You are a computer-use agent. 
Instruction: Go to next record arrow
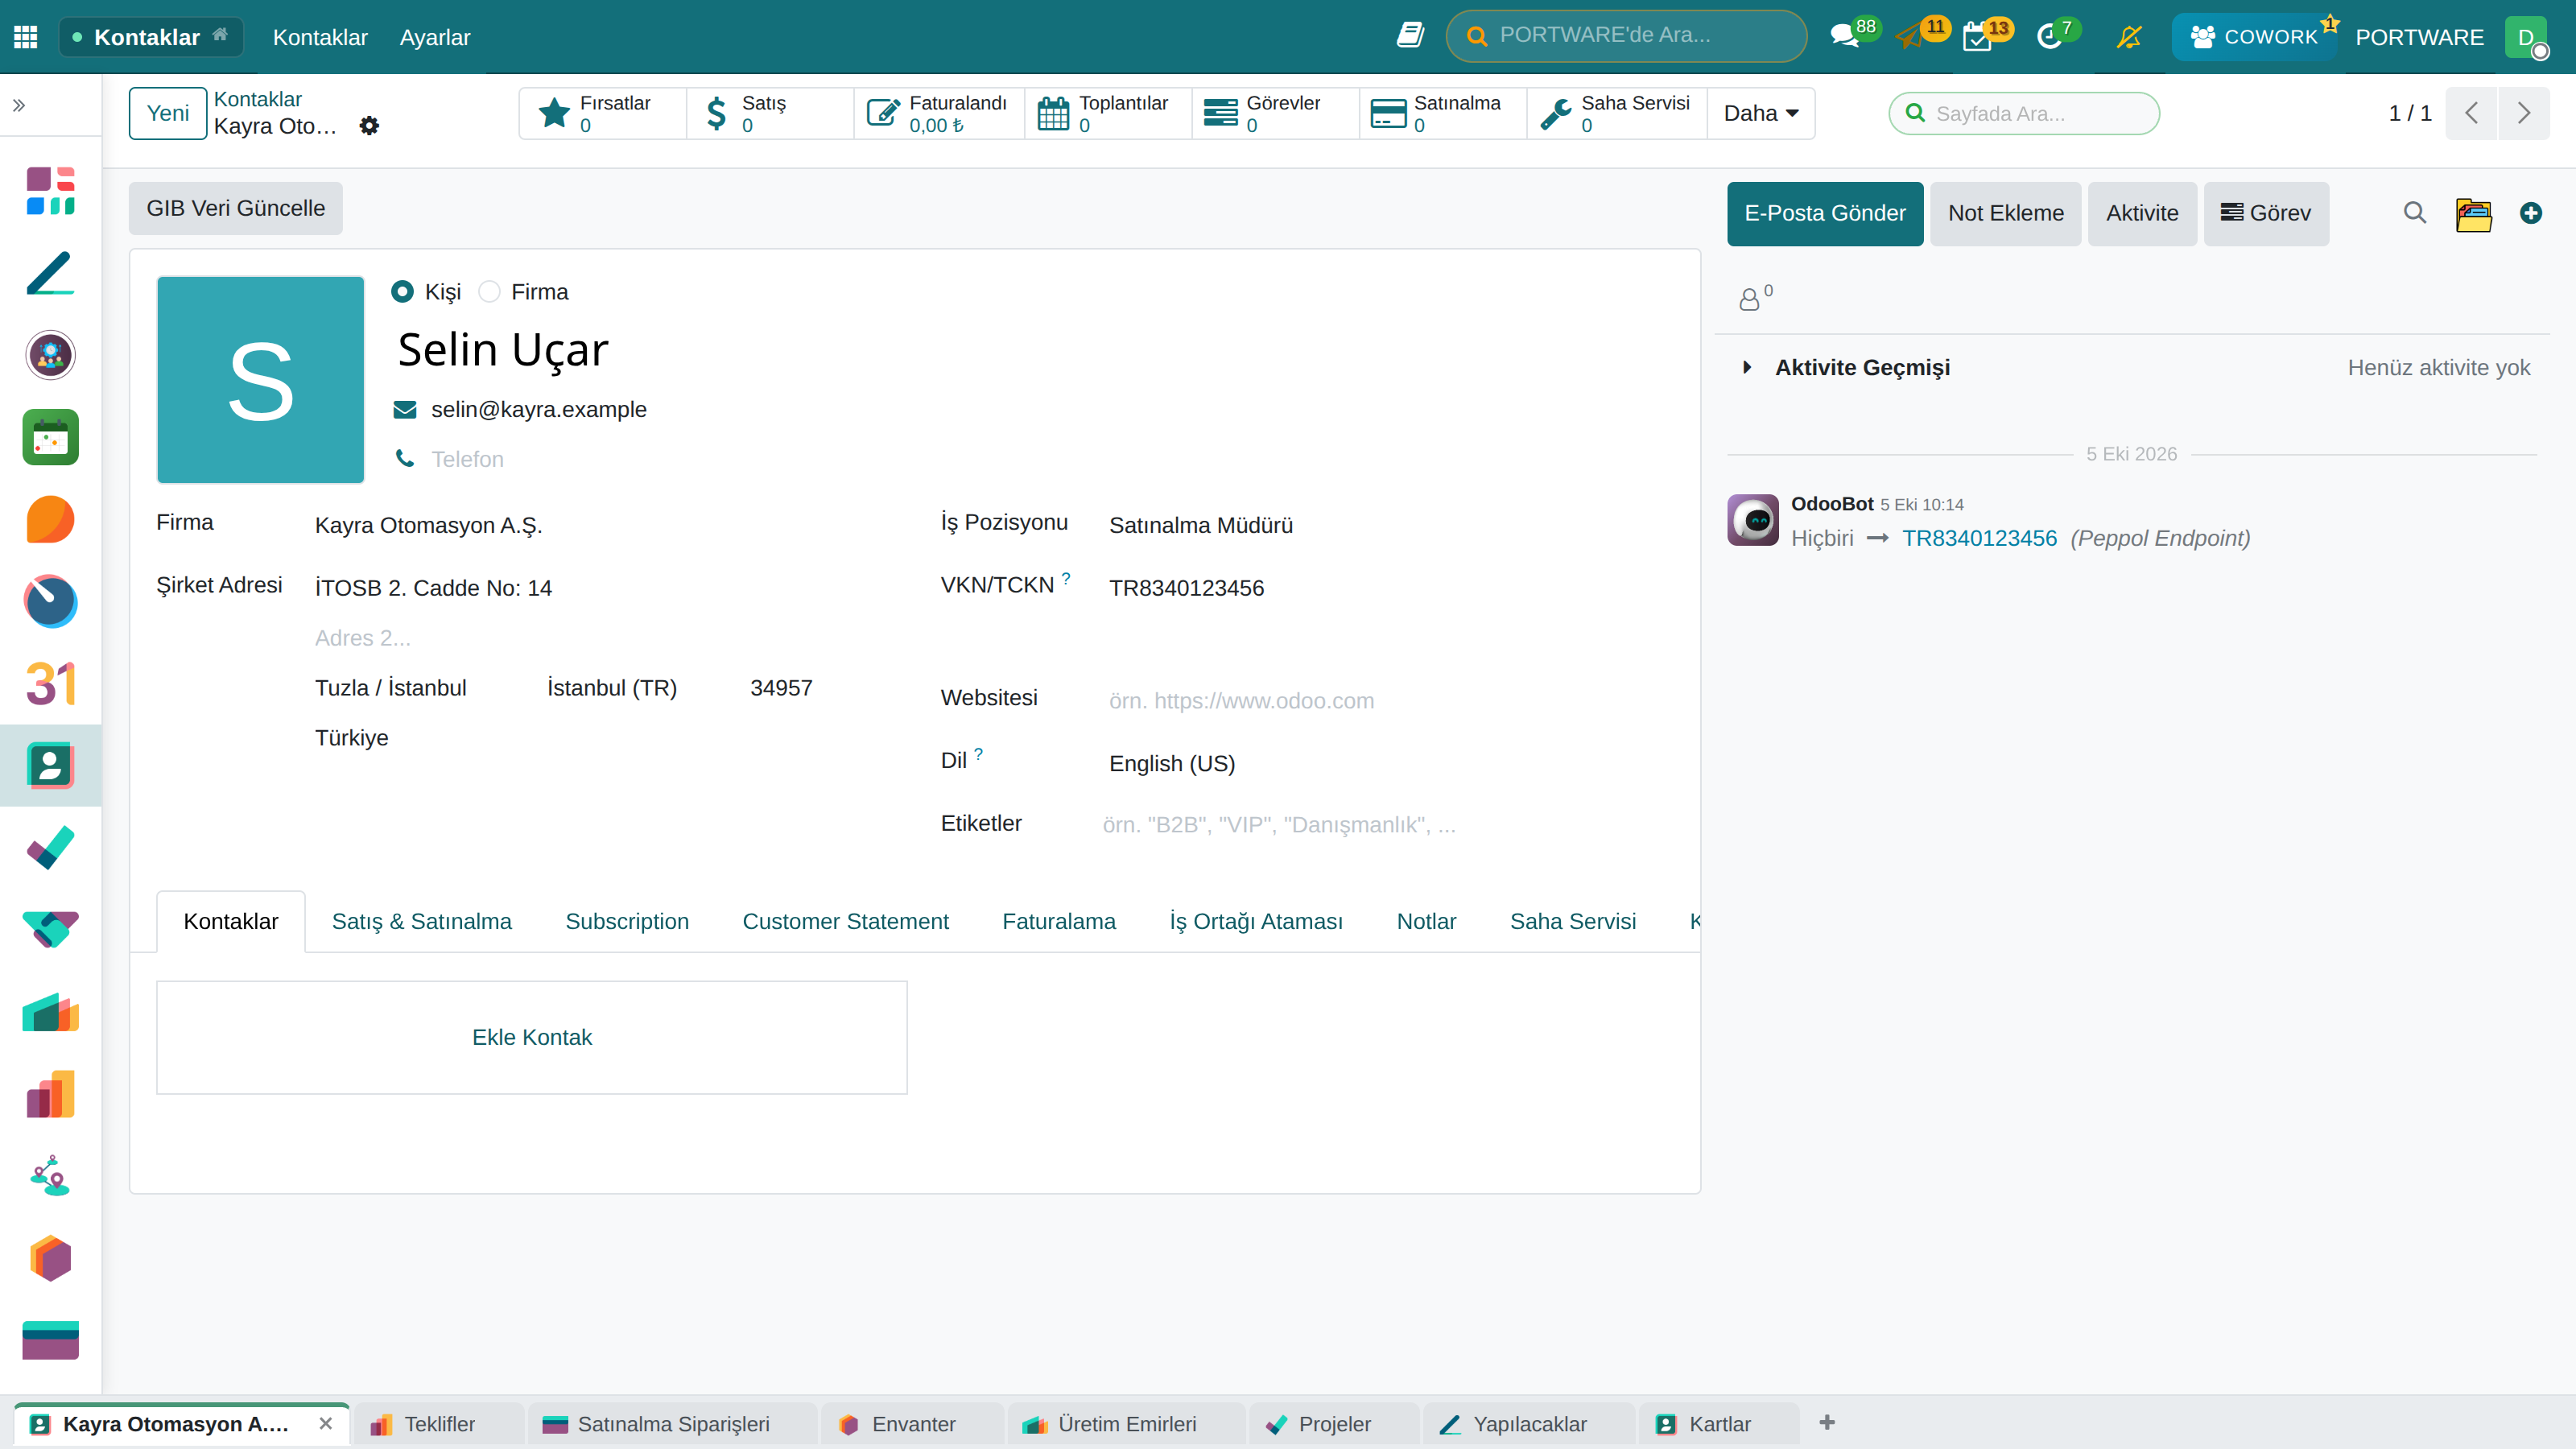point(2524,113)
